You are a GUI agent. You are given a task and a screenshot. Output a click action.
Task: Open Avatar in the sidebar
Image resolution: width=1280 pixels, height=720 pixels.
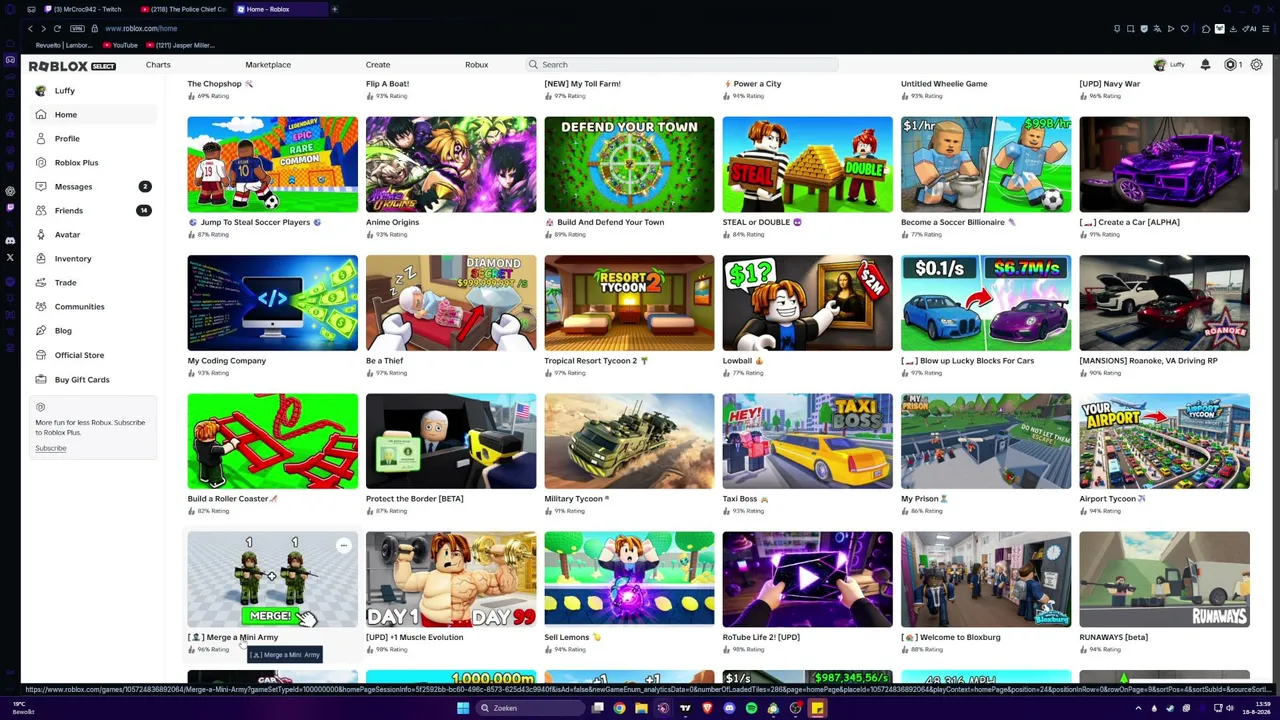coord(93,235)
